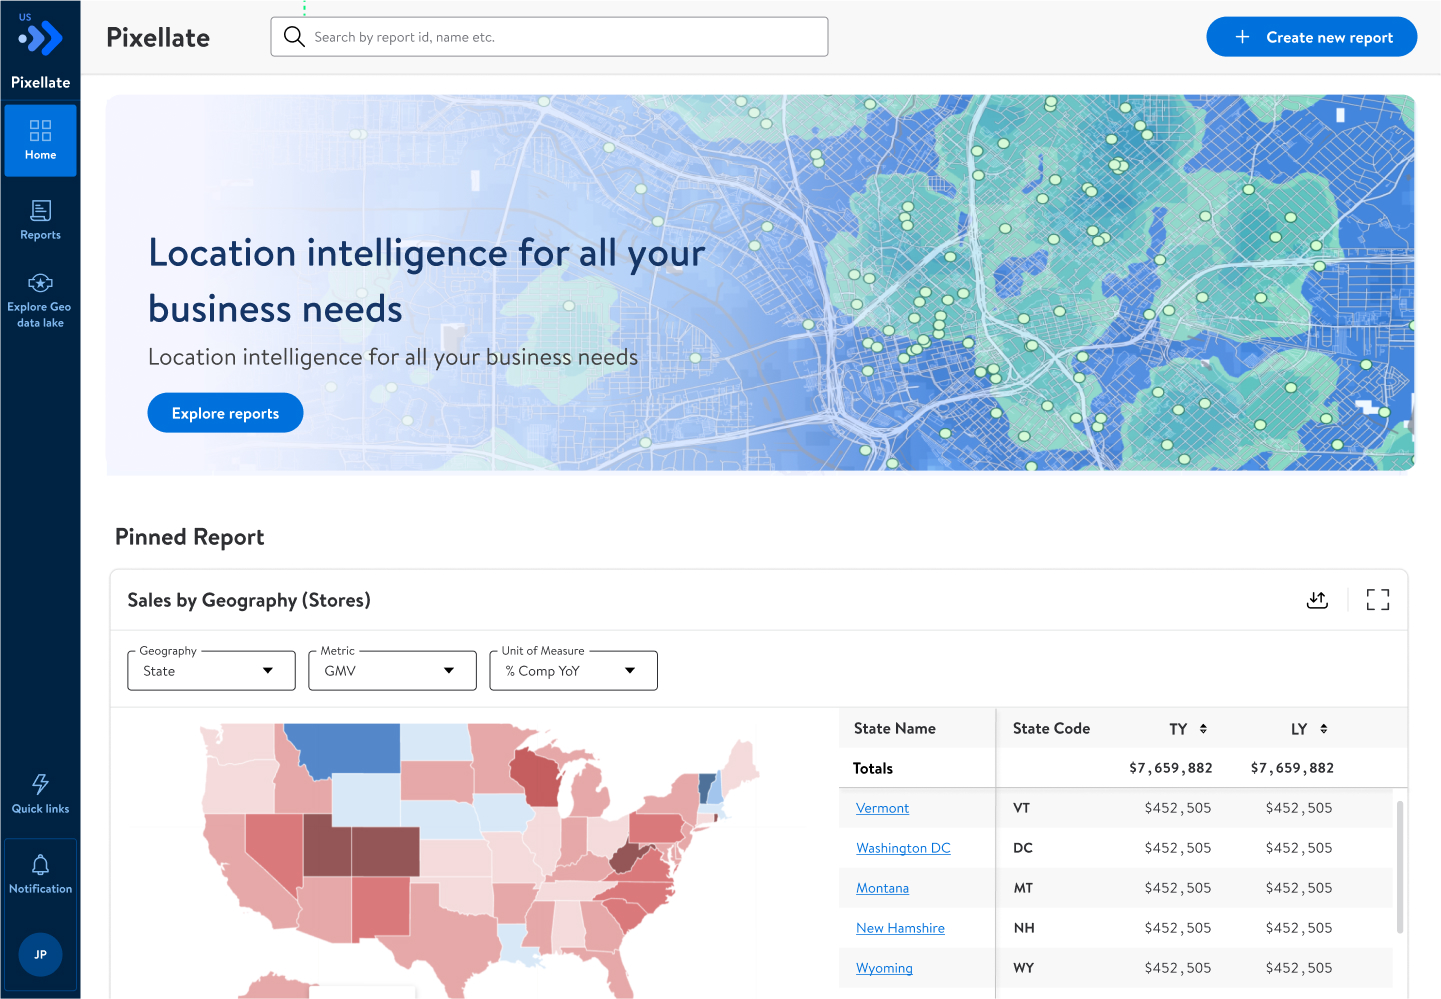
Task: Sort table by LY column
Action: (1323, 729)
